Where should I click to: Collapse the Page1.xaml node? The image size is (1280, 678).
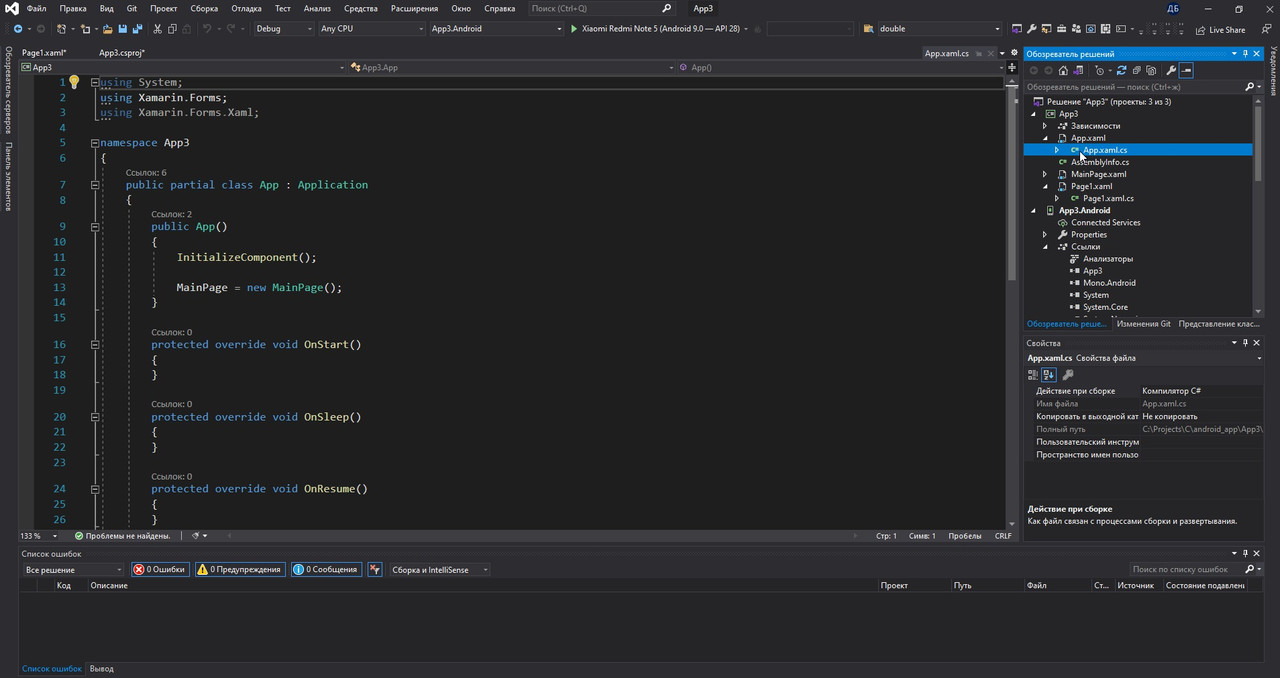[1045, 186]
